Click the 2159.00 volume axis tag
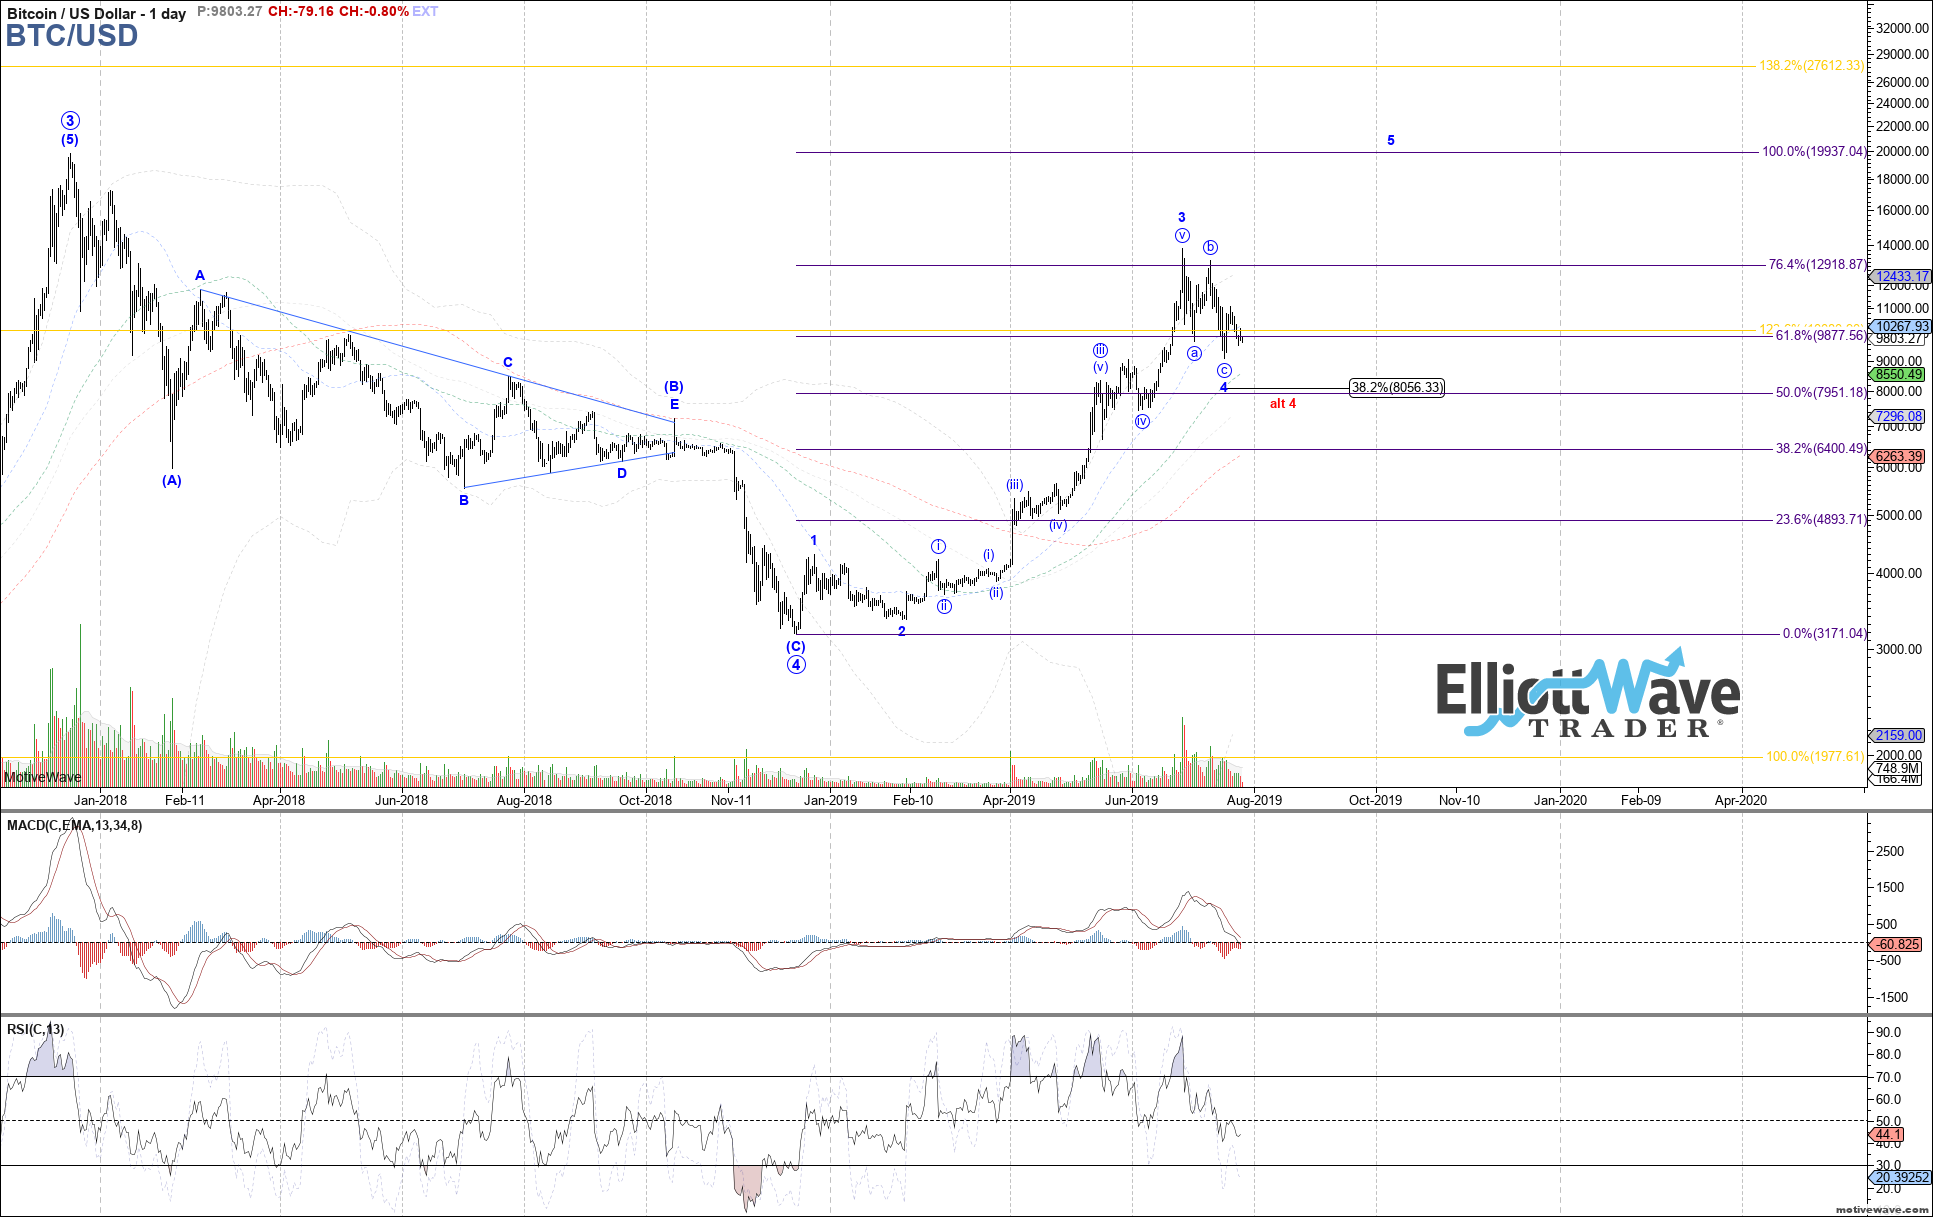The height and width of the screenshot is (1217, 1933). (1899, 736)
